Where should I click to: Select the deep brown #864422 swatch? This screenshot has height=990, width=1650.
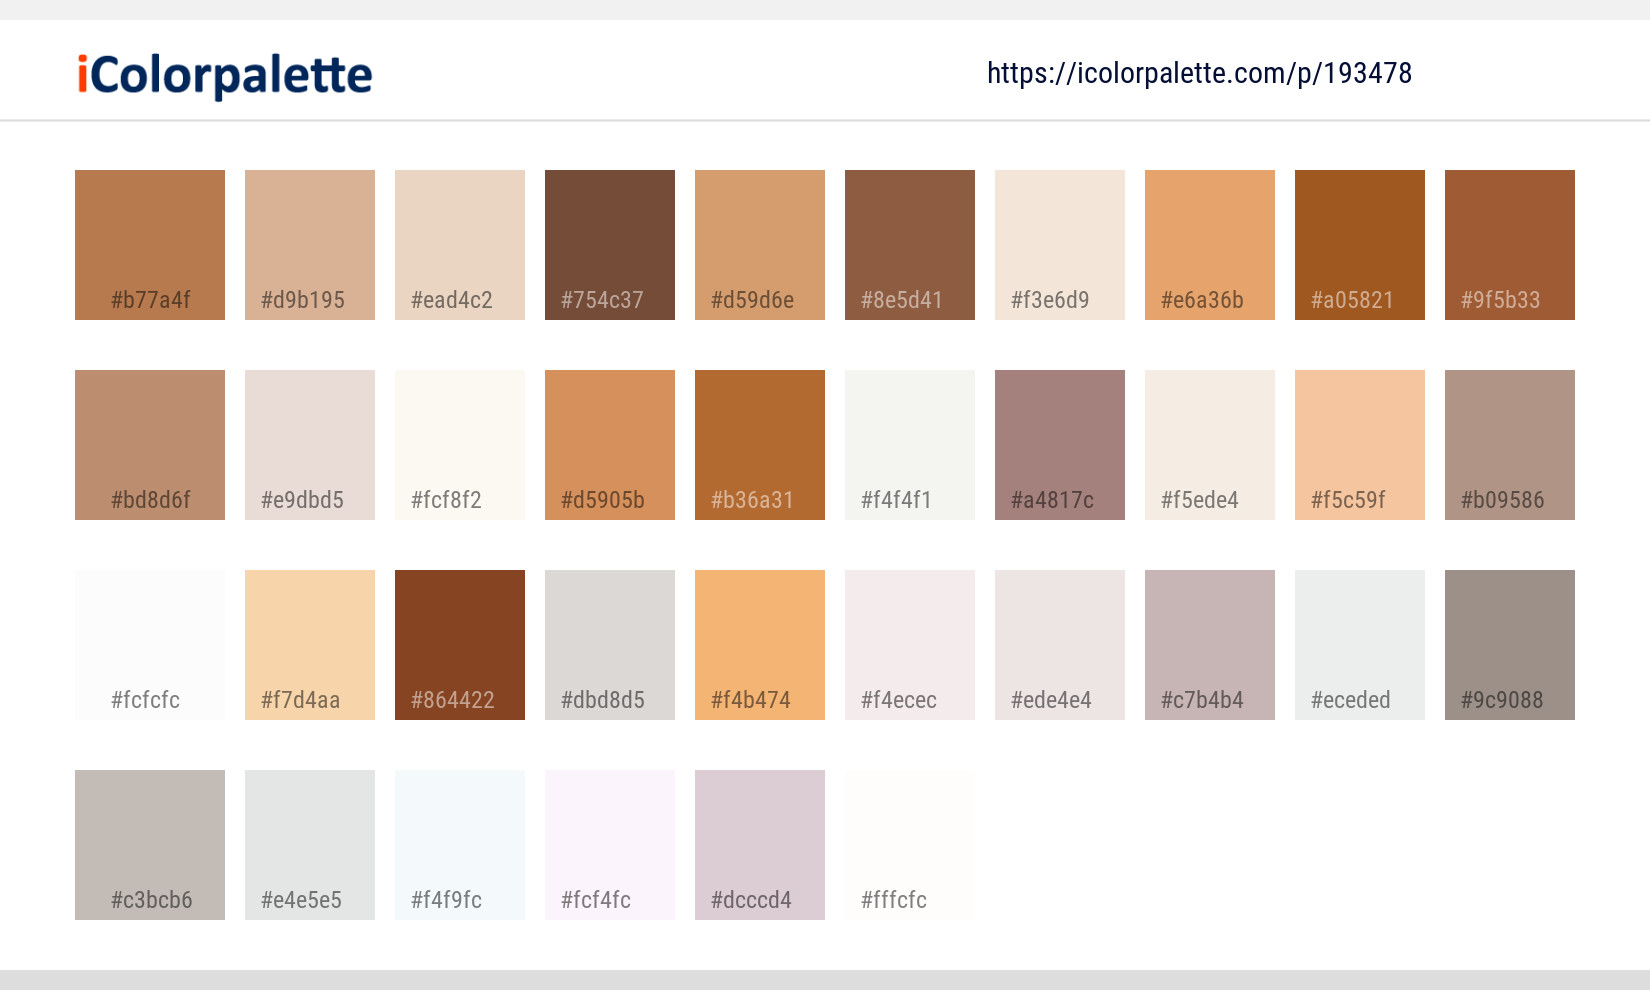[x=459, y=644]
